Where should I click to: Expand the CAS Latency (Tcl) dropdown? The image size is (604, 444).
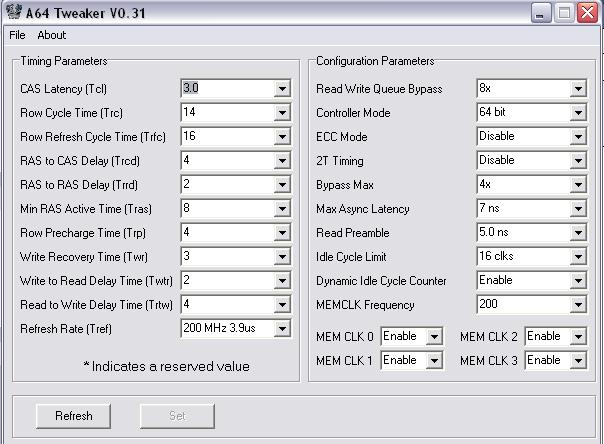(x=282, y=89)
